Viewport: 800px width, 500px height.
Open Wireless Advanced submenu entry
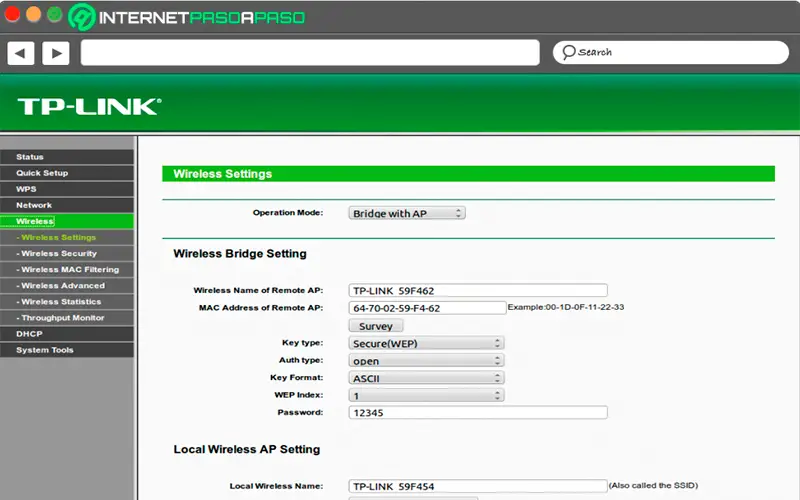[x=67, y=286]
